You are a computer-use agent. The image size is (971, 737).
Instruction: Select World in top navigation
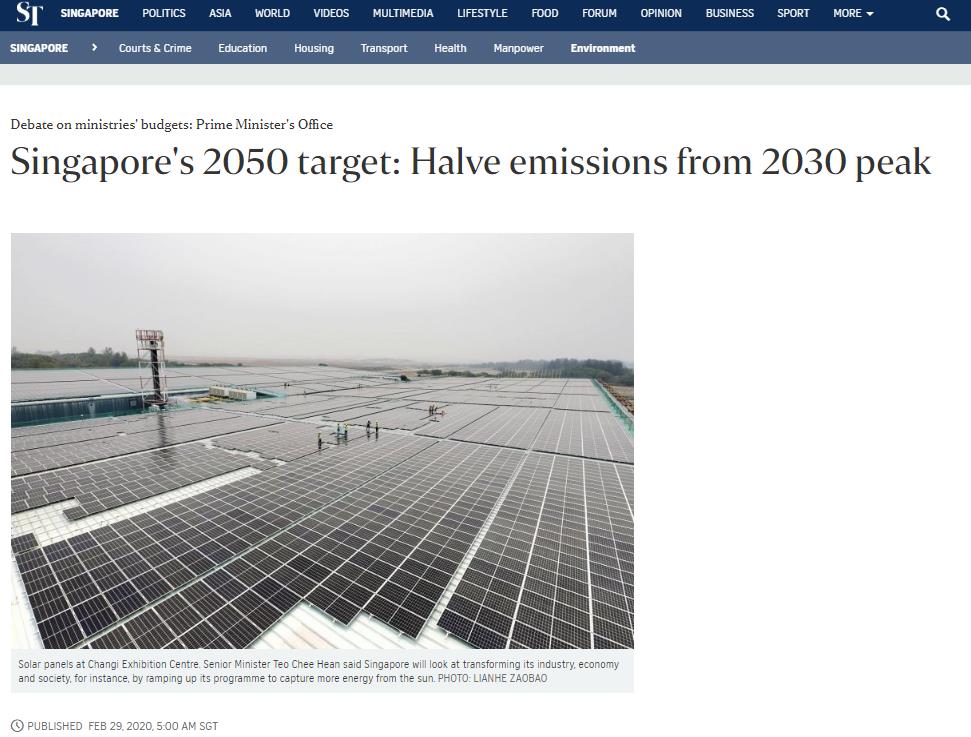(x=272, y=14)
